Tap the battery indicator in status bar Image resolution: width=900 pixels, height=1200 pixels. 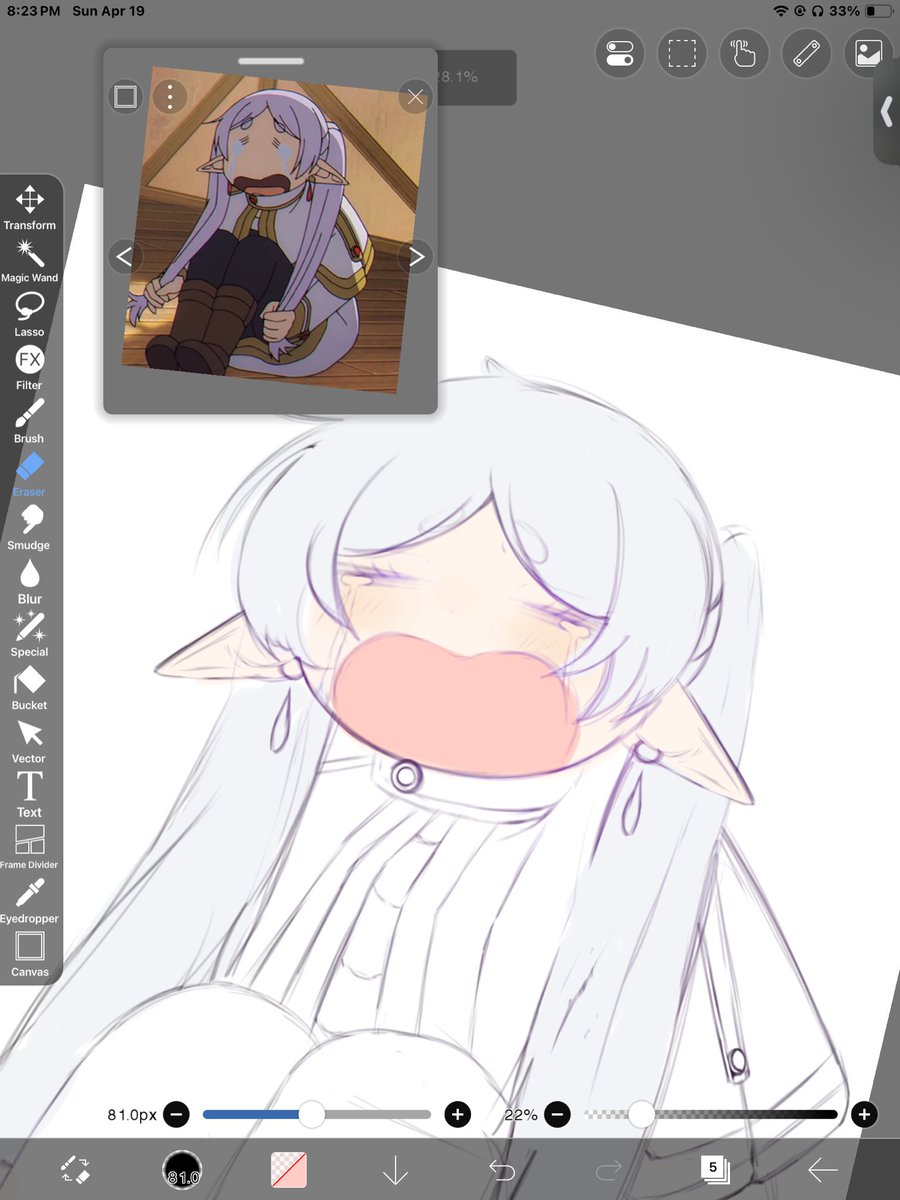pyautogui.click(x=879, y=11)
